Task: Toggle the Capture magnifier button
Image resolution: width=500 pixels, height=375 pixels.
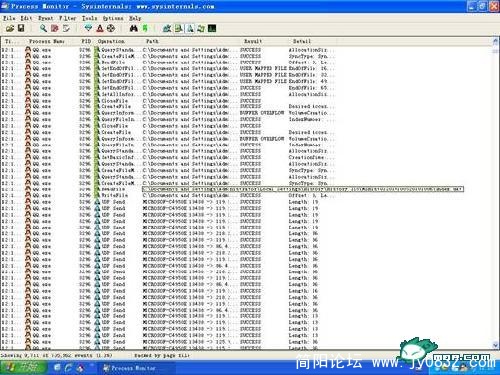Action: click(x=43, y=28)
